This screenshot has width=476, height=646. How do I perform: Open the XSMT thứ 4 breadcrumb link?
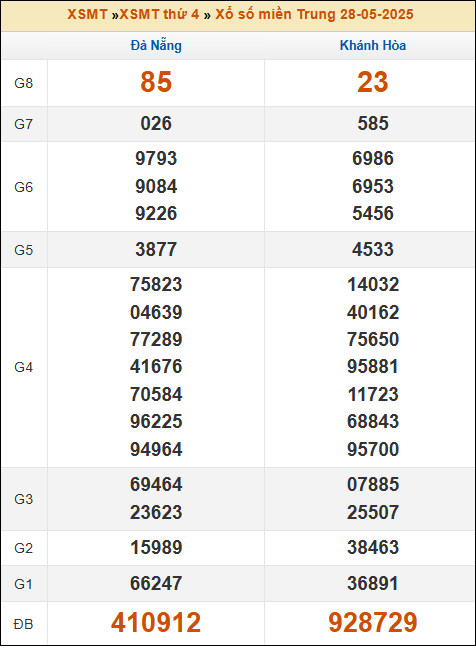[x=159, y=14]
